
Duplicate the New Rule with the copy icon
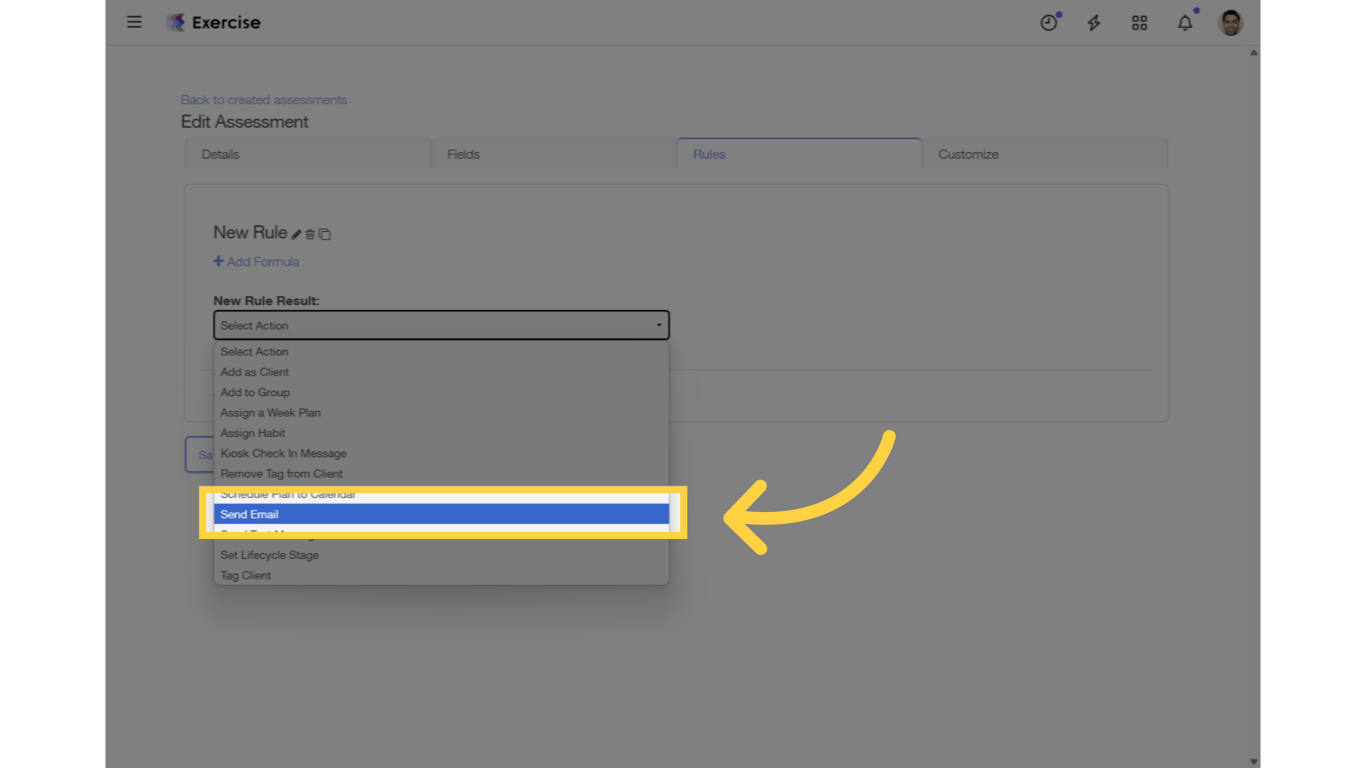[324, 233]
